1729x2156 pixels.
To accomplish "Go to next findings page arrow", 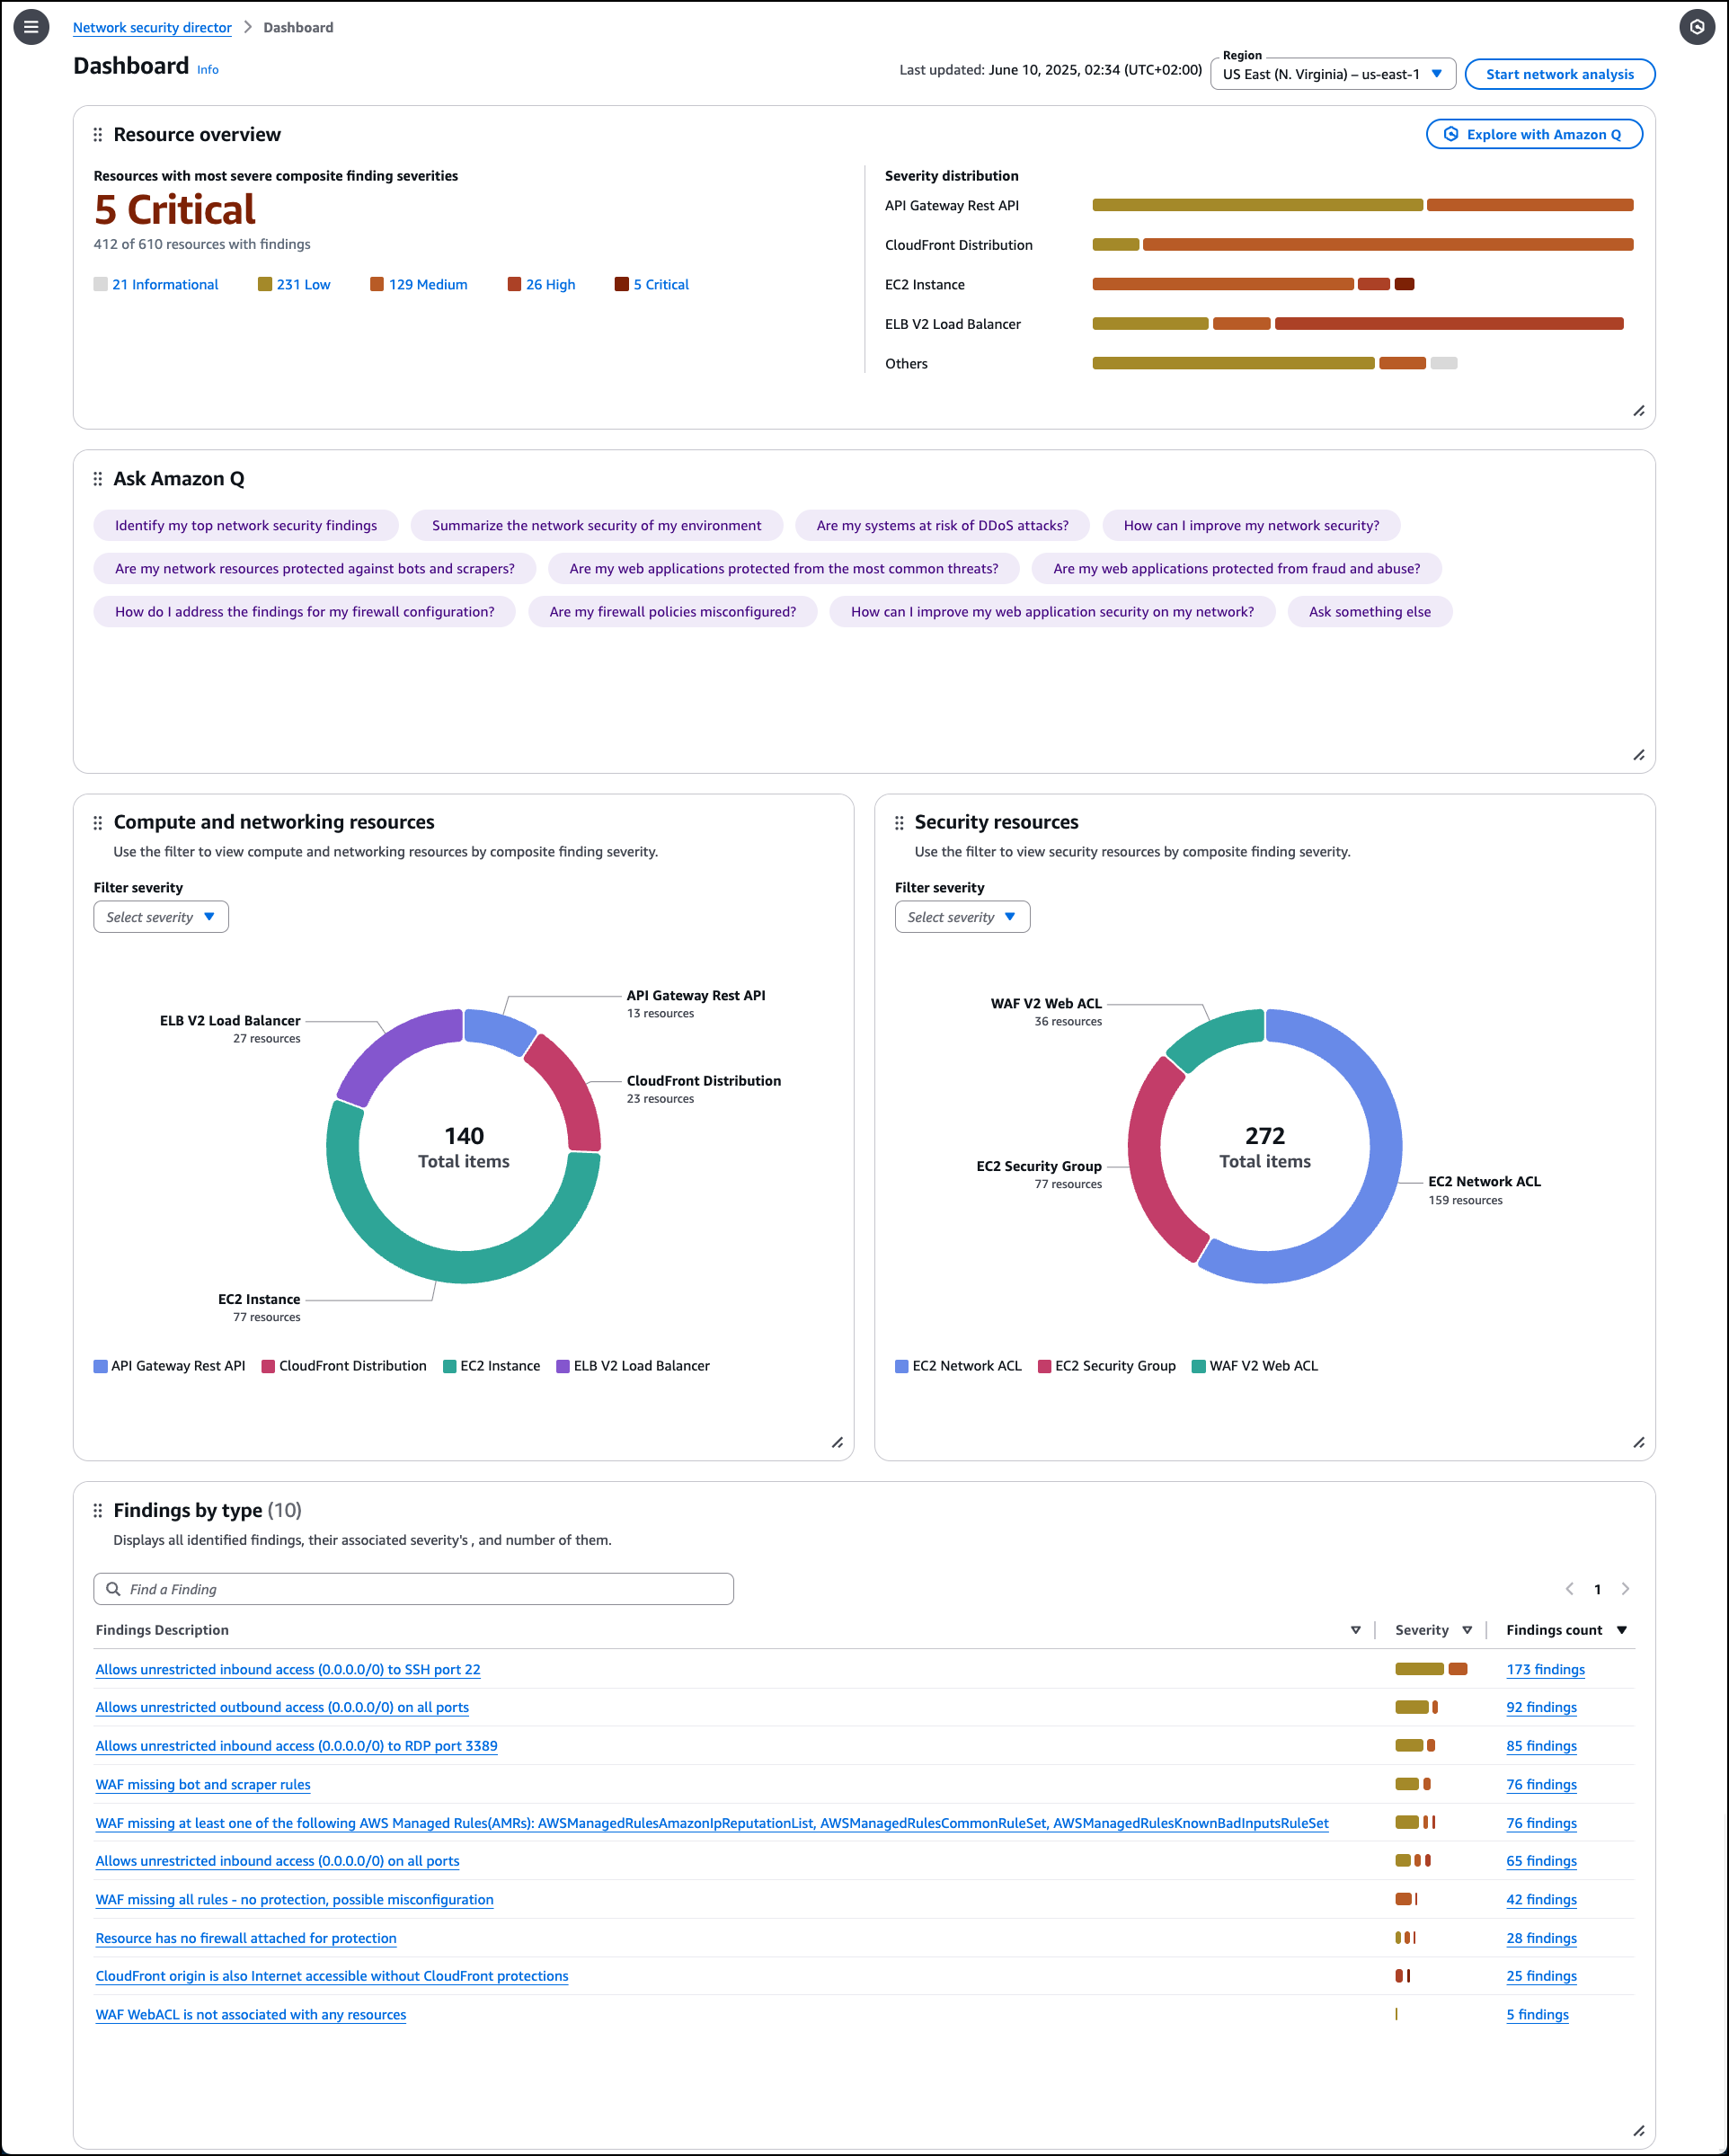I will point(1625,1589).
